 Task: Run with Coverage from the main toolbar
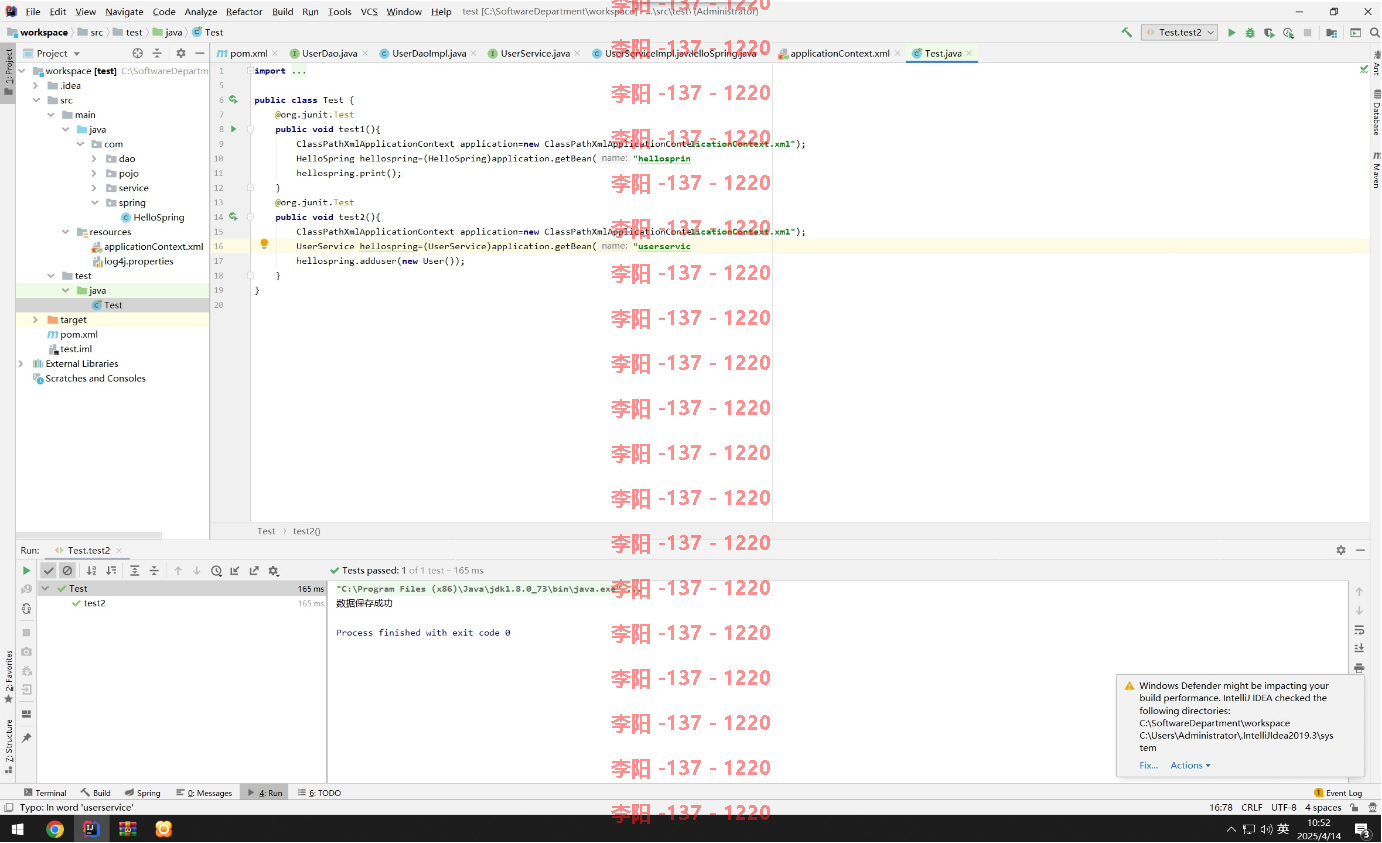(1269, 32)
